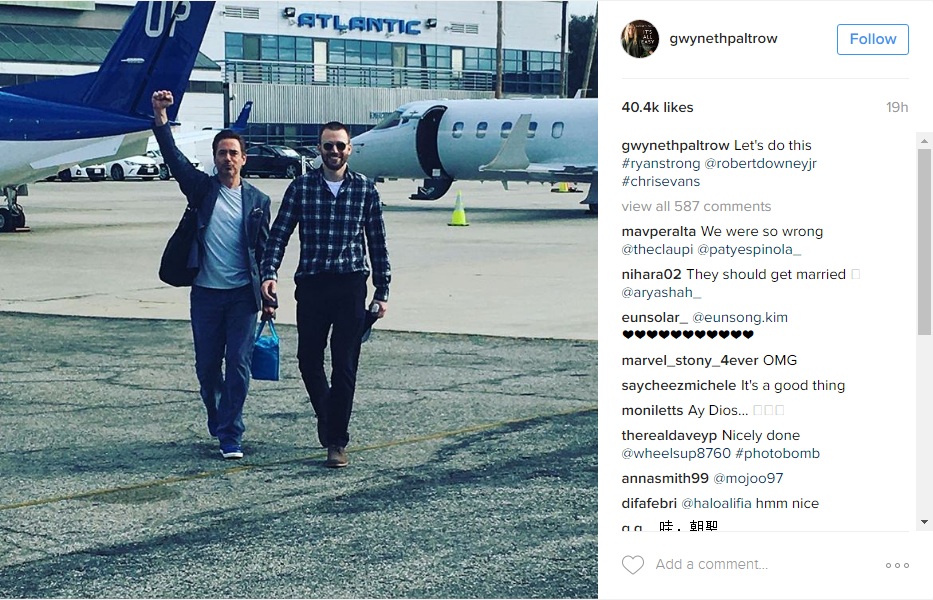The width and height of the screenshot is (933, 600).
Task: Click the main post photo
Action: 299,300
